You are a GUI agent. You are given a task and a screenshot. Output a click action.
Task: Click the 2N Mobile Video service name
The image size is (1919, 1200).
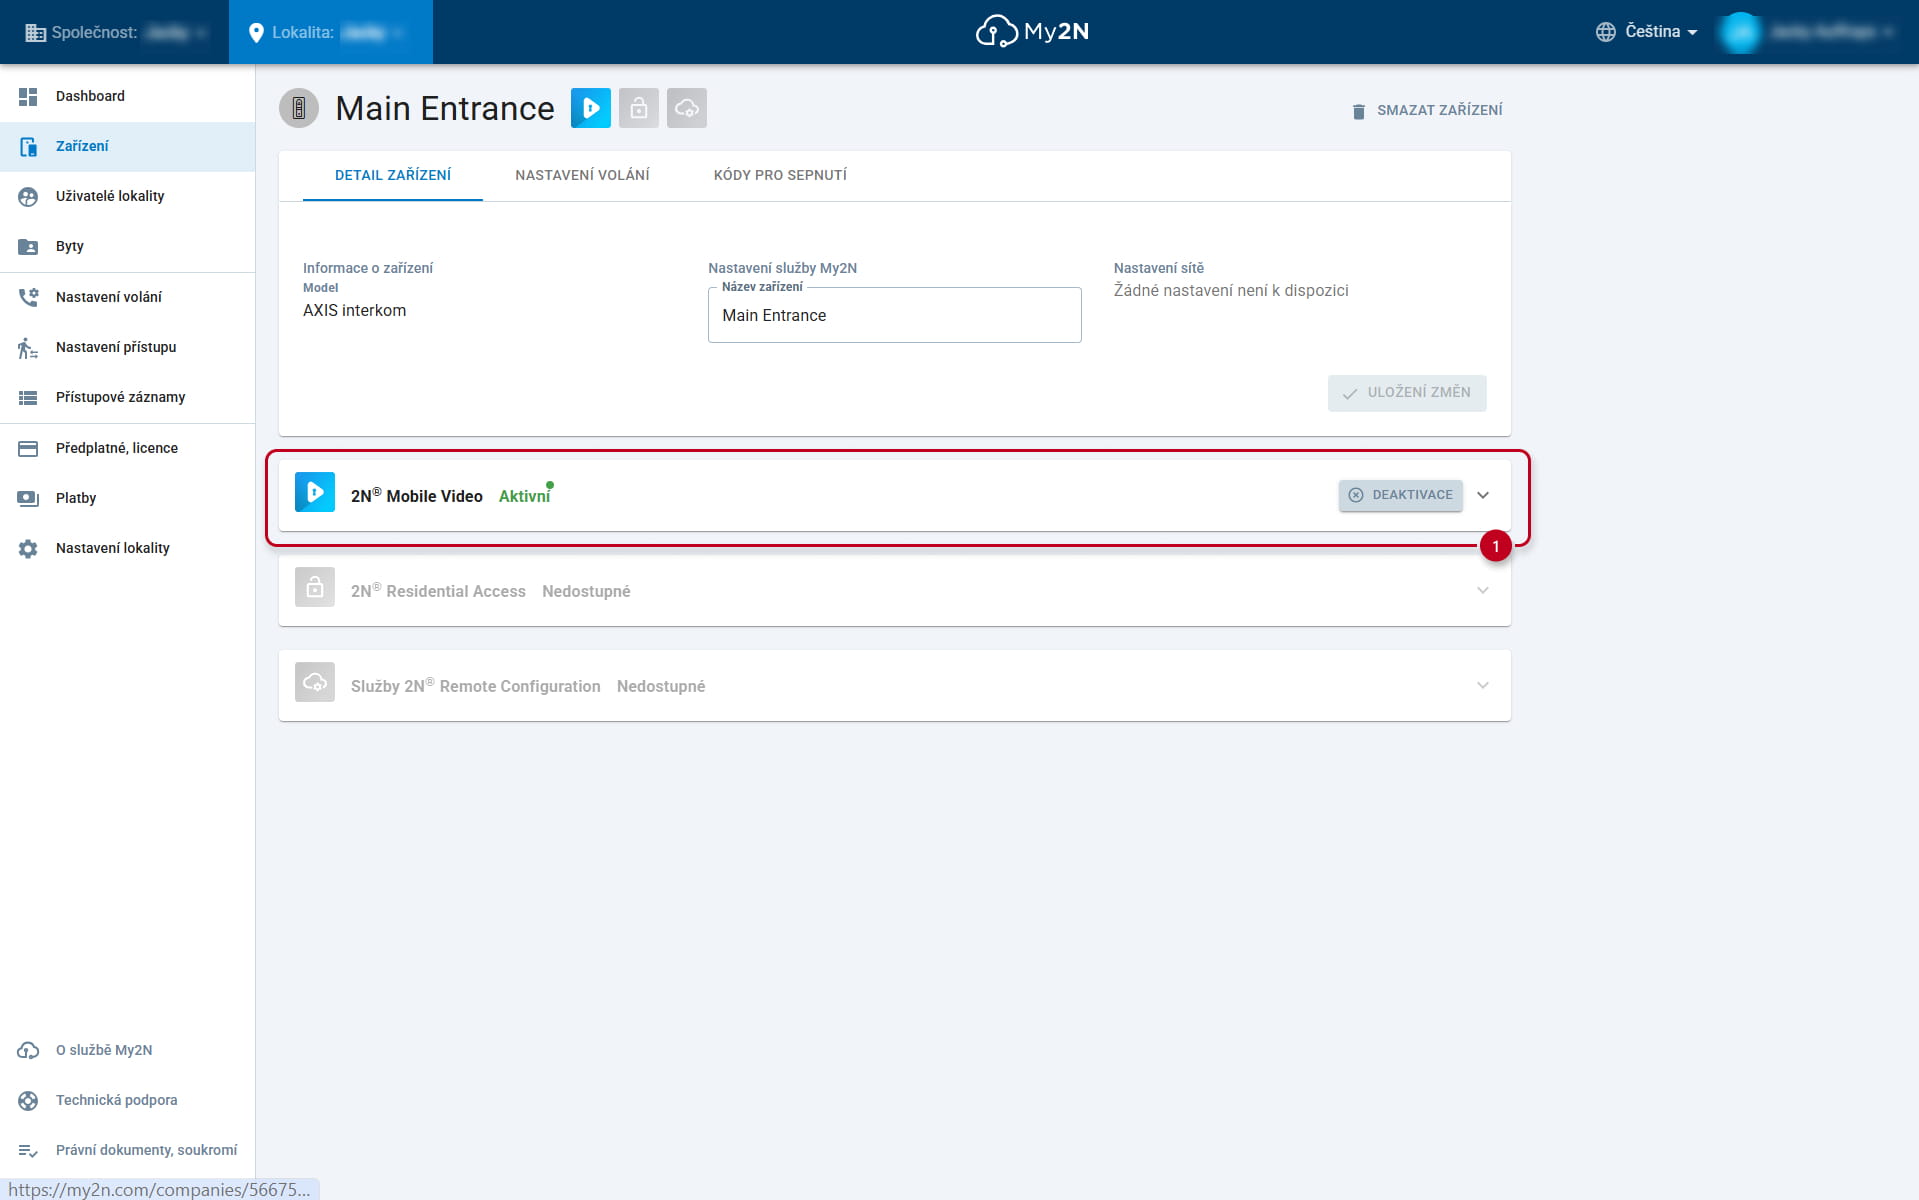click(417, 495)
